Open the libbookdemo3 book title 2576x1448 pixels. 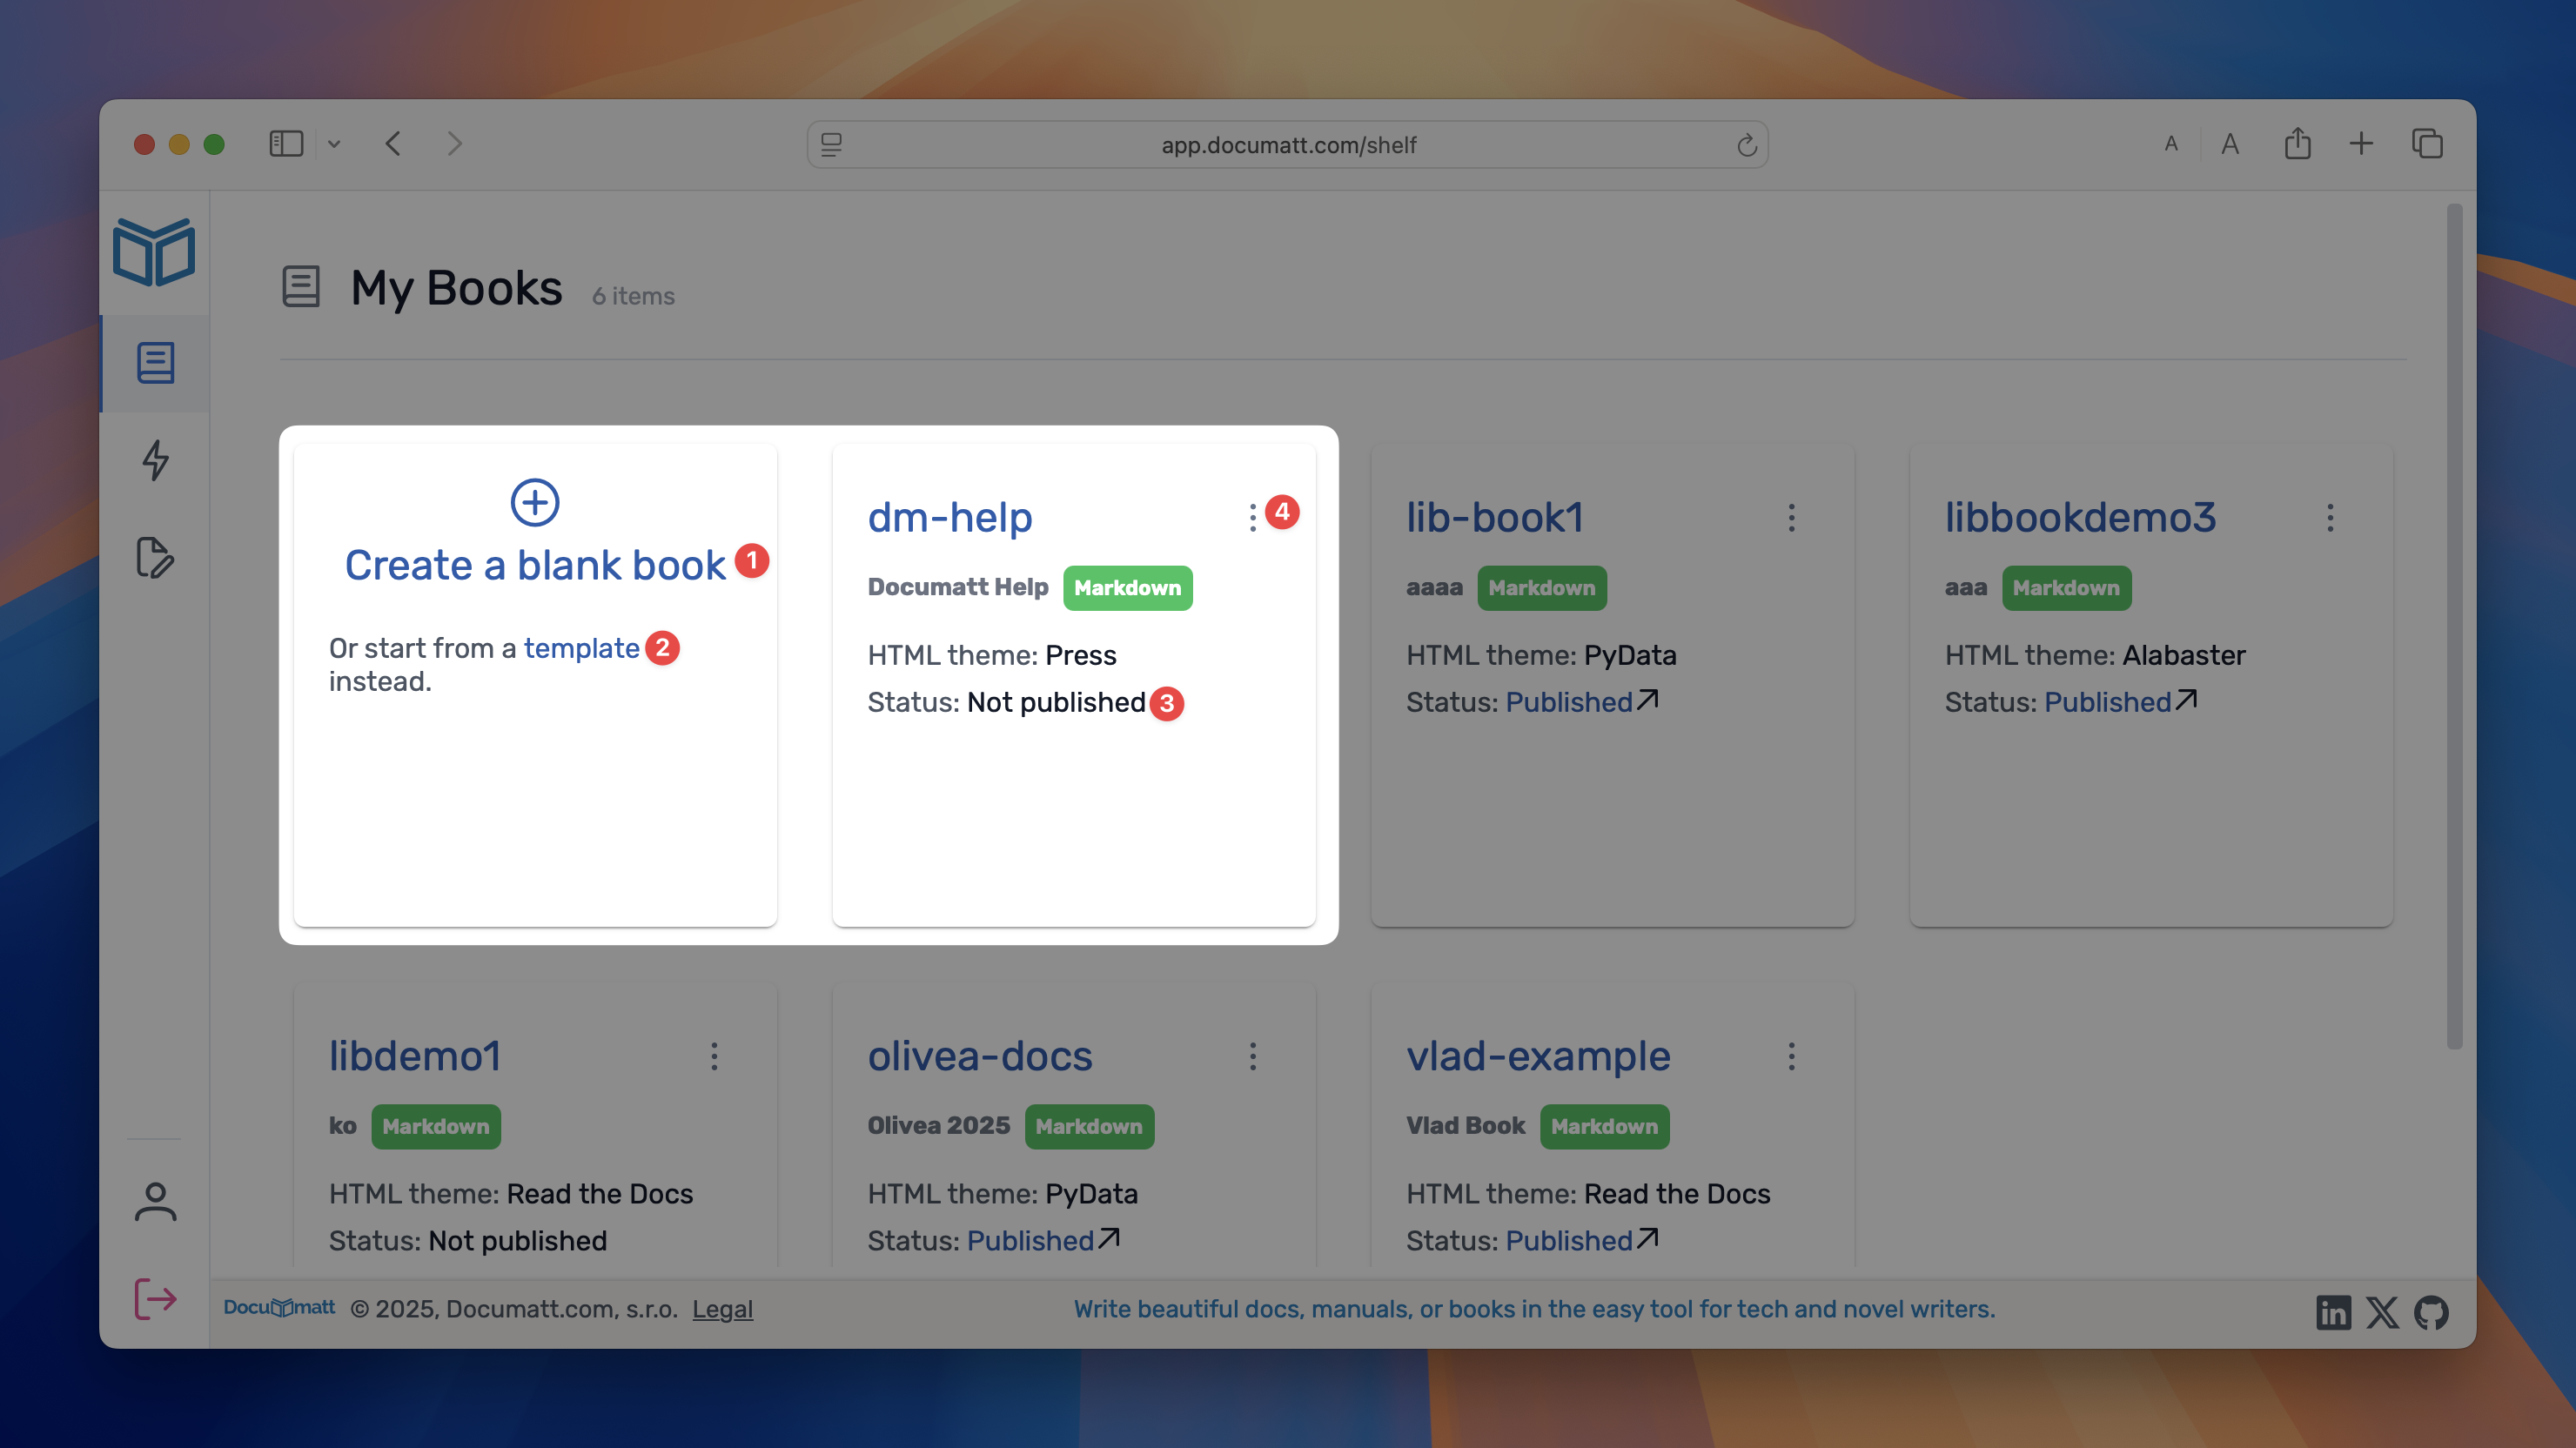tap(2081, 518)
